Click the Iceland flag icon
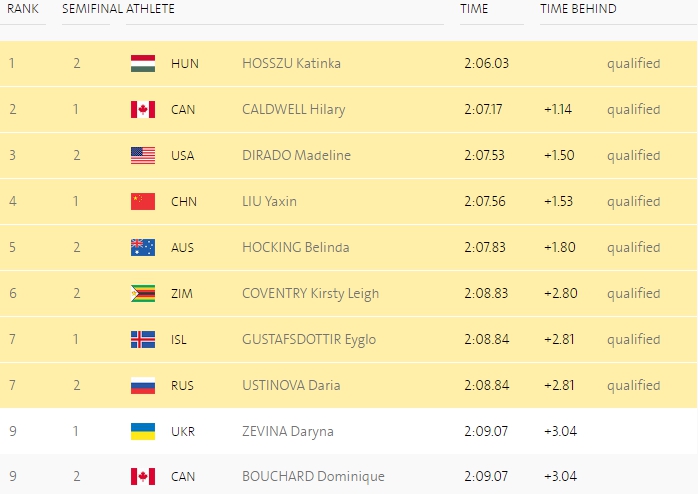This screenshot has width=698, height=494. click(x=142, y=339)
